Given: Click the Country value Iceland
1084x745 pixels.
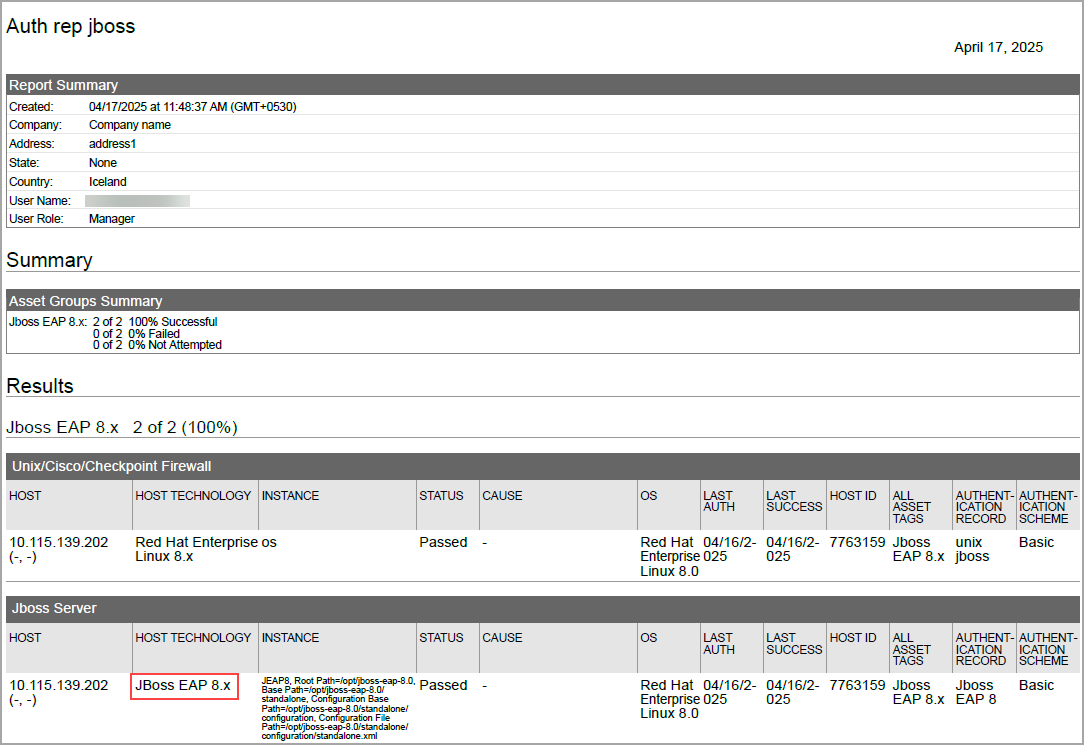Looking at the screenshot, I should coord(108,182).
